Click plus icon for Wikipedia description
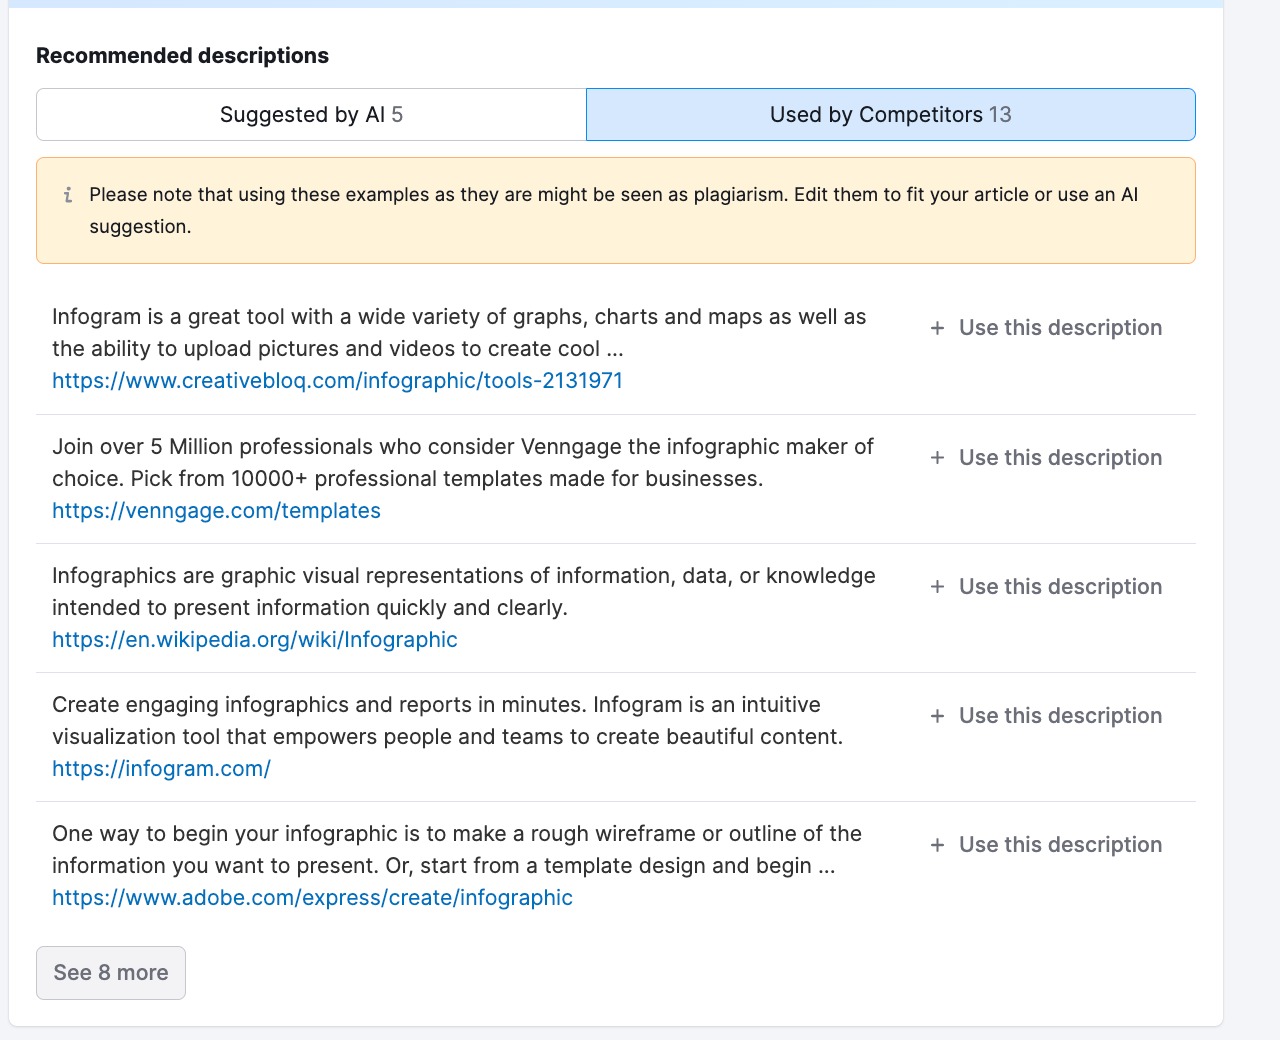Screen dimensions: 1280x1040 (937, 587)
